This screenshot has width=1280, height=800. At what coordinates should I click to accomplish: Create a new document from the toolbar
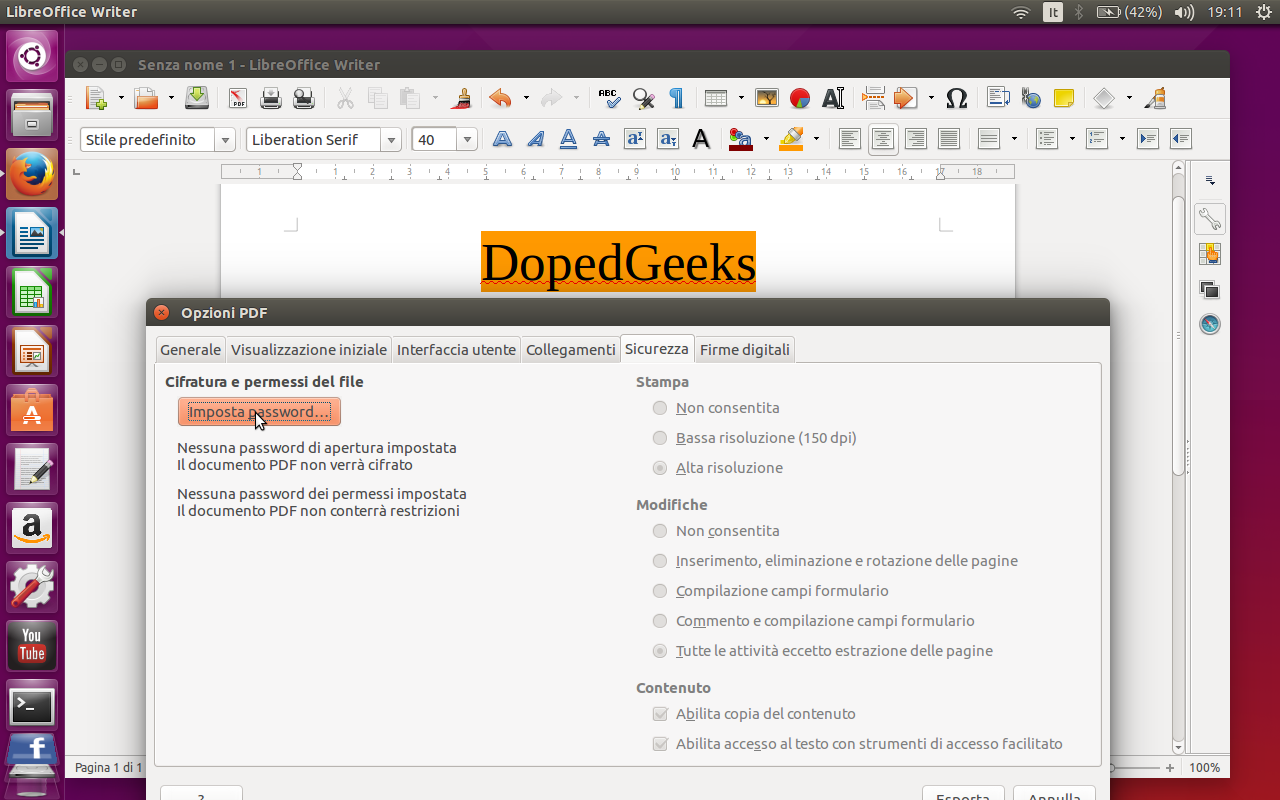point(96,98)
